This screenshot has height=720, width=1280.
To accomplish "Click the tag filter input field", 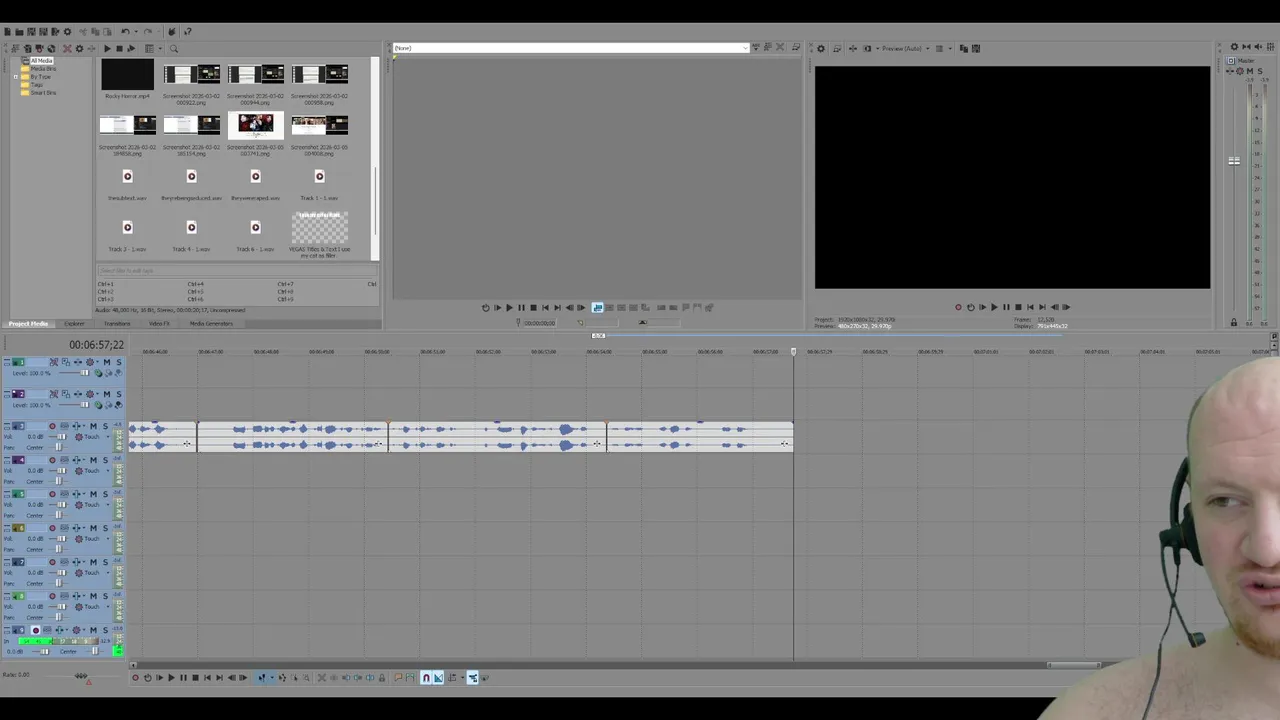I will 237,270.
